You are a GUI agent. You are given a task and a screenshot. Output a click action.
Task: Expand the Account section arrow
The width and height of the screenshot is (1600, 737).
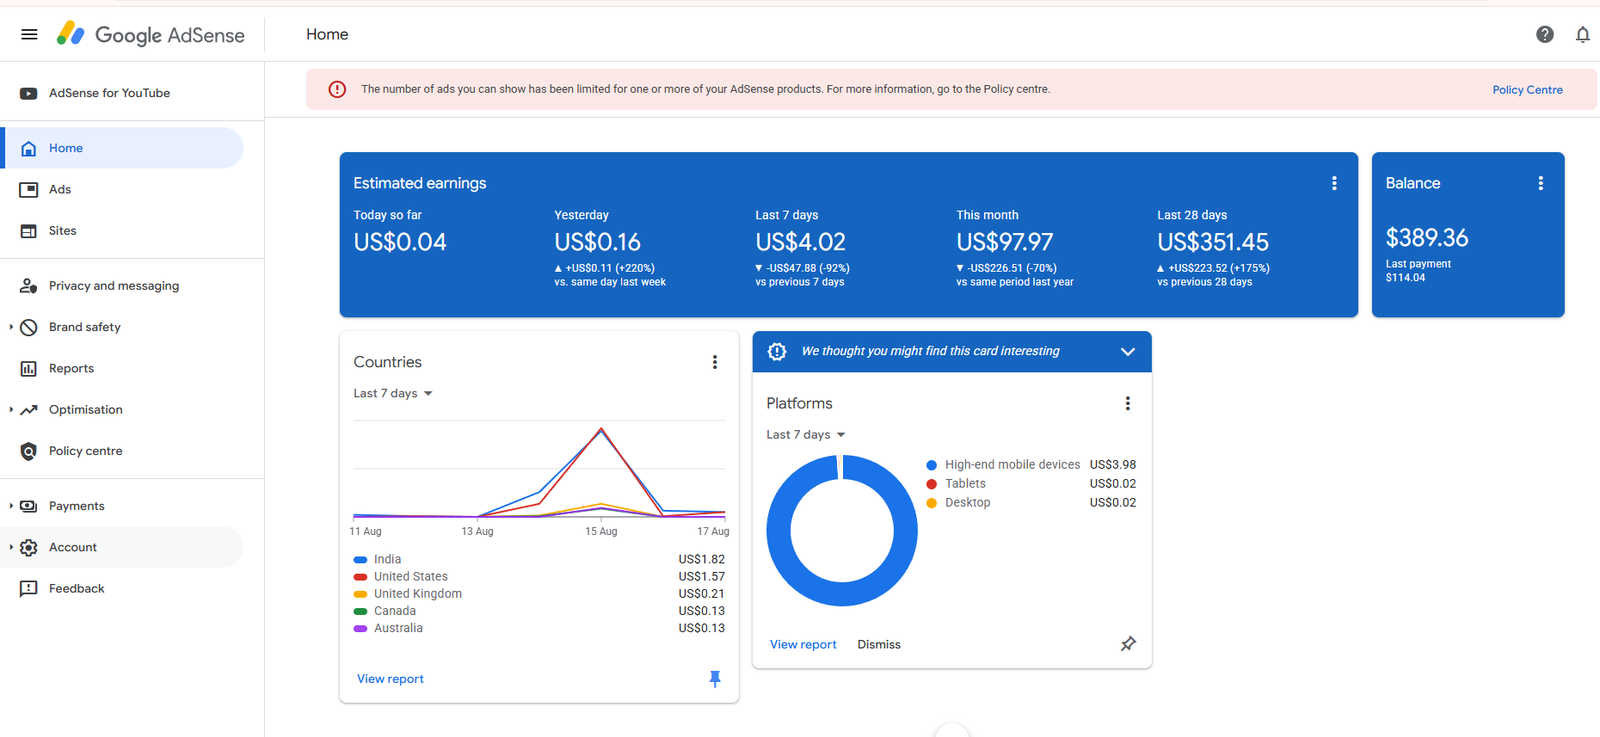point(11,547)
